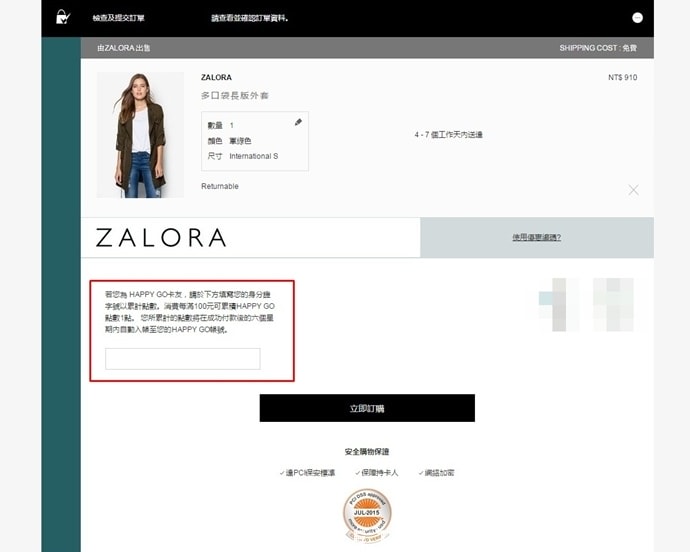The height and width of the screenshot is (552, 690).
Task: Open the 使用優惠邀請? coupon link
Action: [536, 237]
